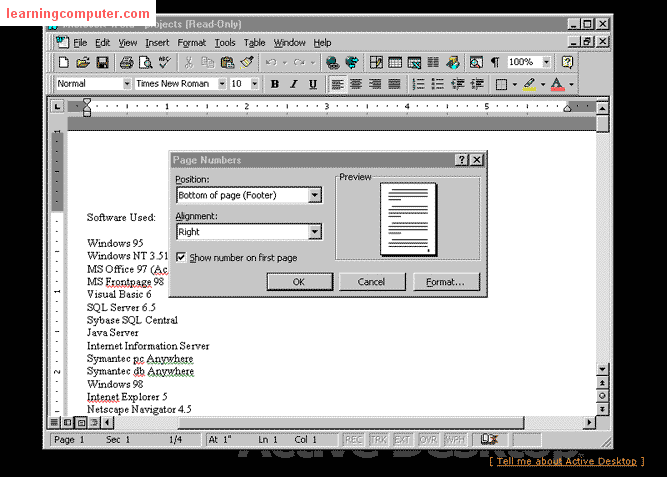The image size is (667, 477).
Task: Click the Undo arrow icon
Action: pyautogui.click(x=271, y=63)
